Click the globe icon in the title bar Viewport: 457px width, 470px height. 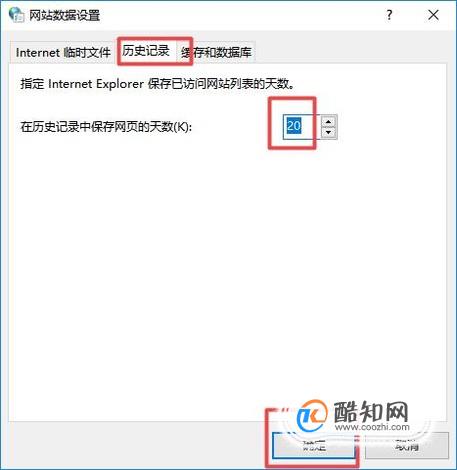tap(16, 15)
